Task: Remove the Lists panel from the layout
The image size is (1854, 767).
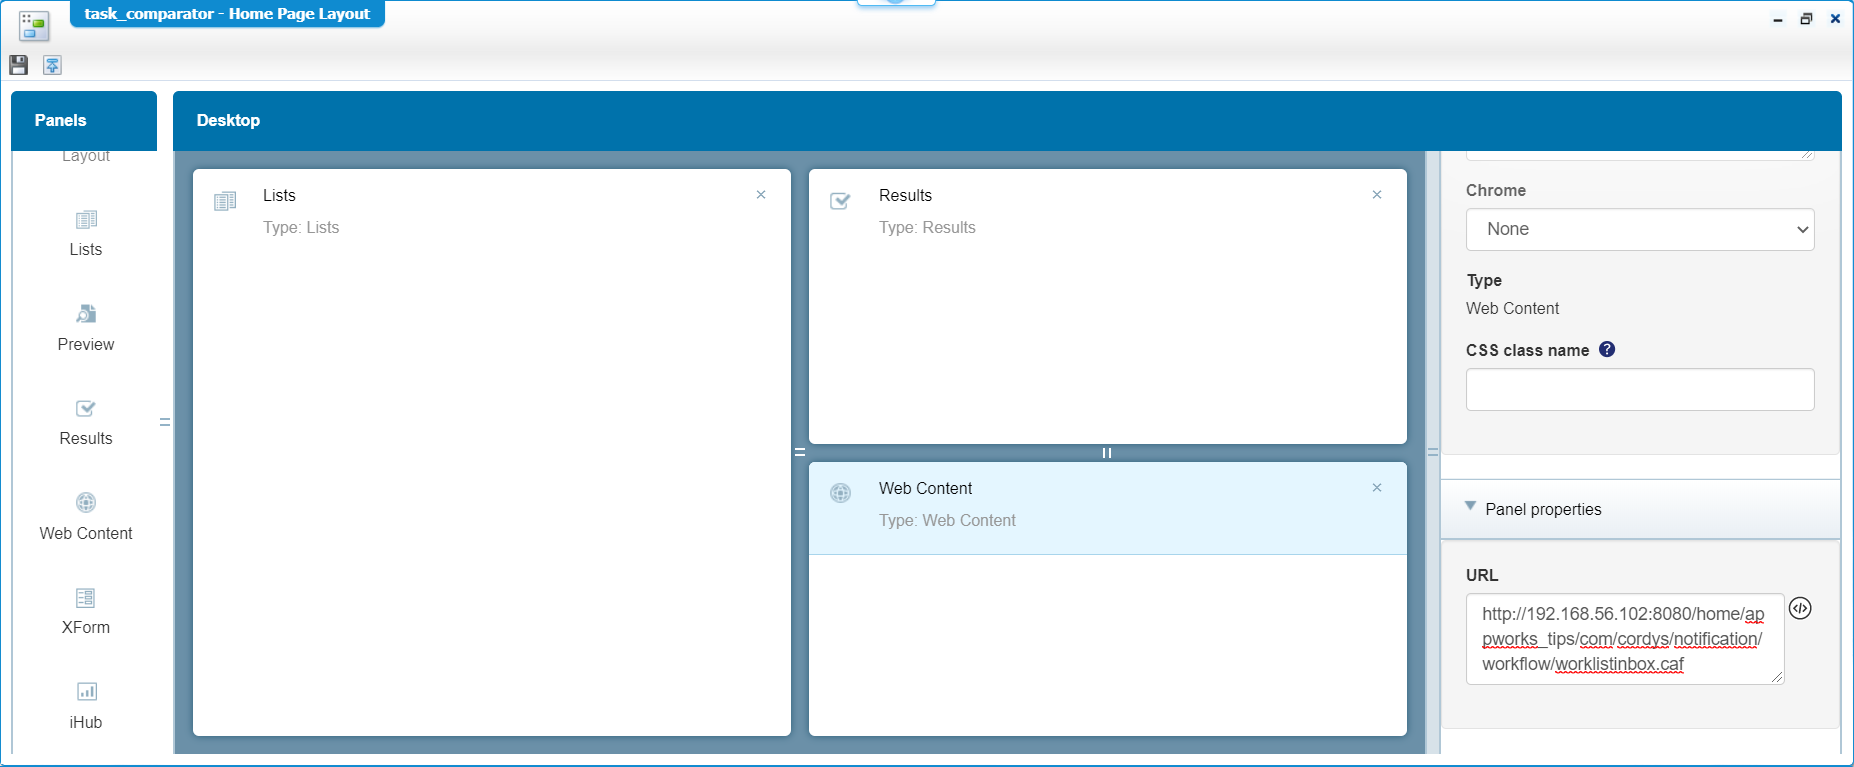Action: click(x=761, y=195)
